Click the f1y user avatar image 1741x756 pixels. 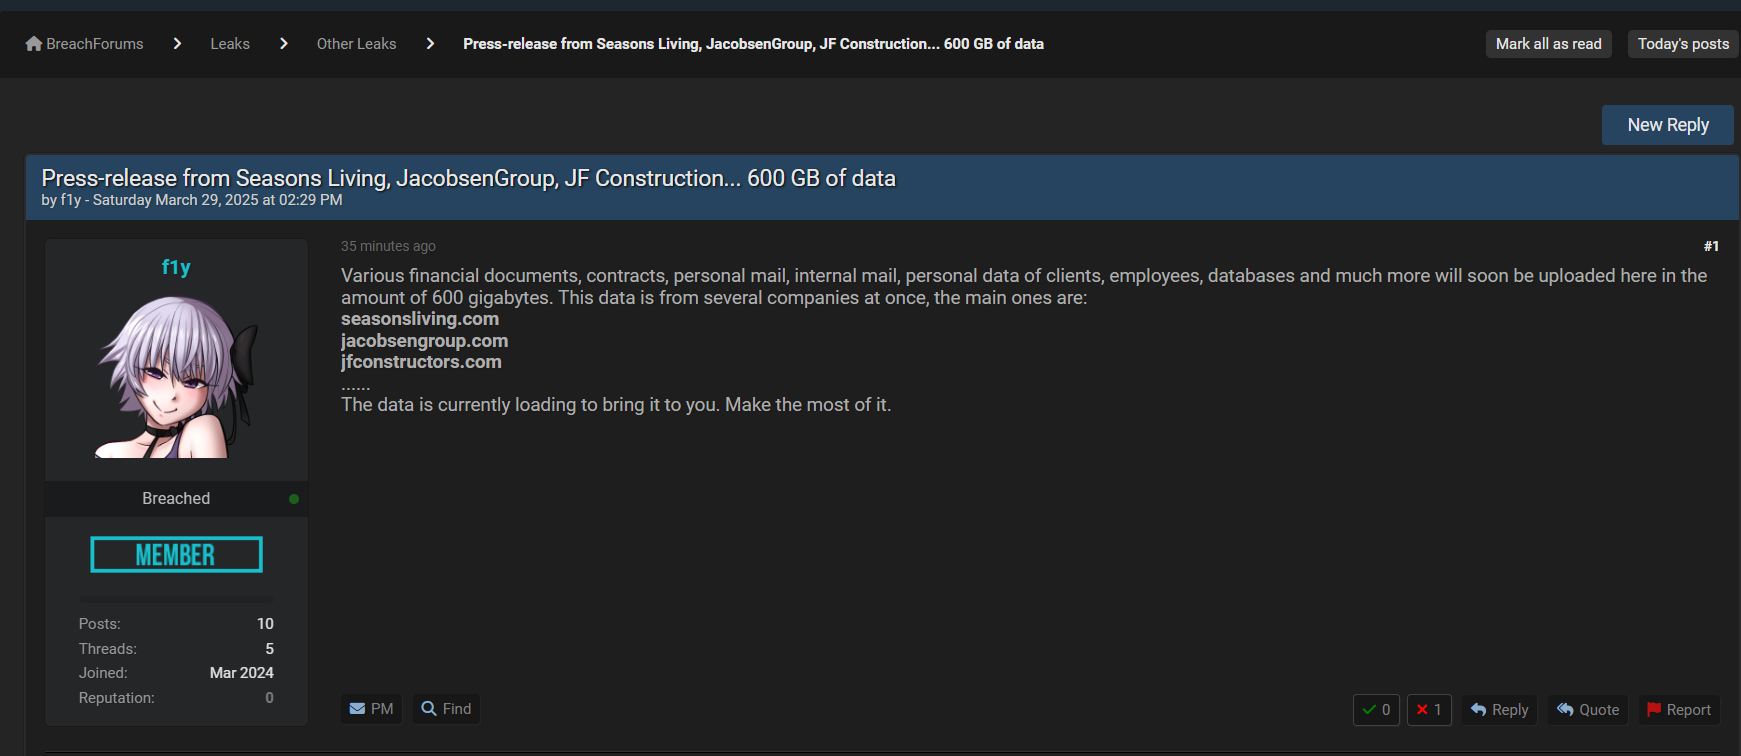coord(176,377)
